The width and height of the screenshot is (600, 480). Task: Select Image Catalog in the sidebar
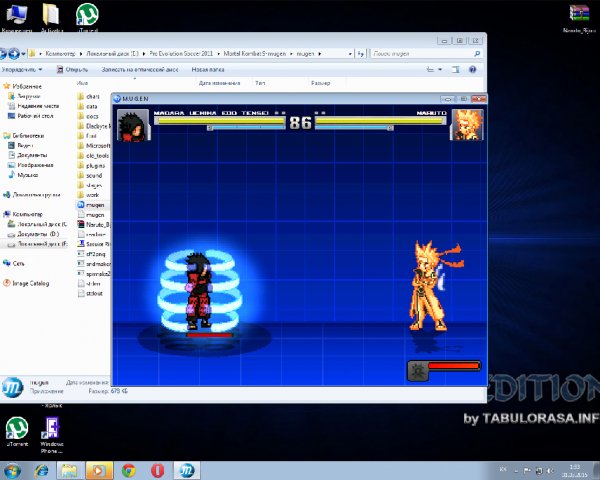point(31,283)
